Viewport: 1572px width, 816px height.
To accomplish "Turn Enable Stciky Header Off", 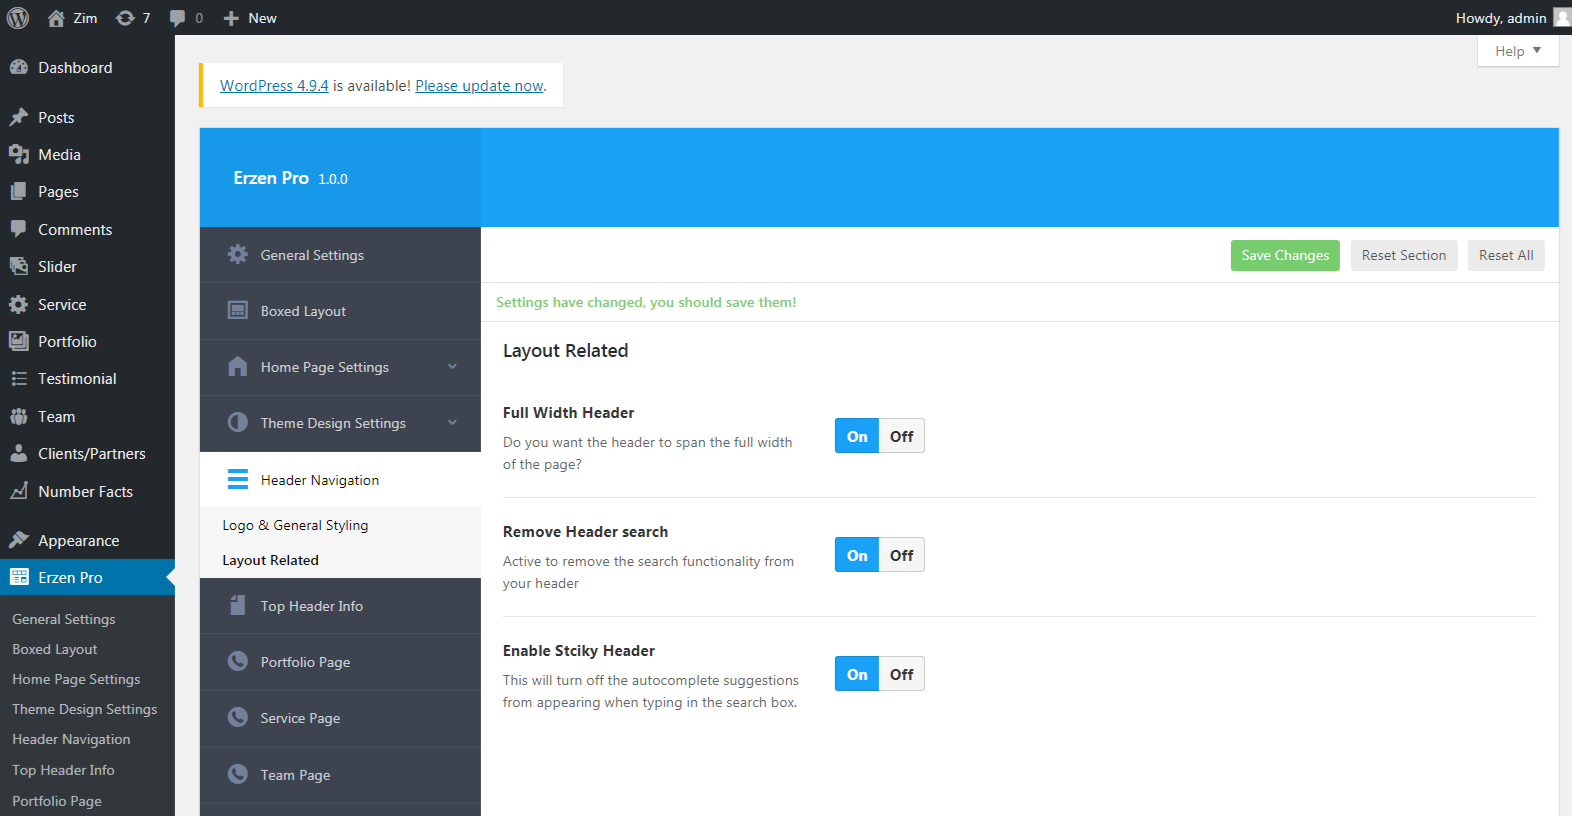I will pos(902,674).
